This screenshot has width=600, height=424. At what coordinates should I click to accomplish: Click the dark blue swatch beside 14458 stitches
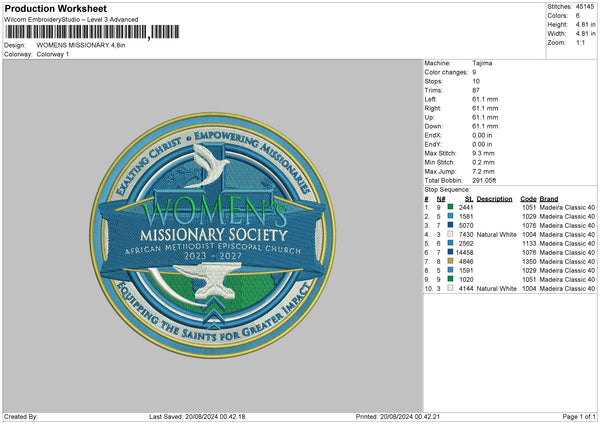tap(450, 252)
